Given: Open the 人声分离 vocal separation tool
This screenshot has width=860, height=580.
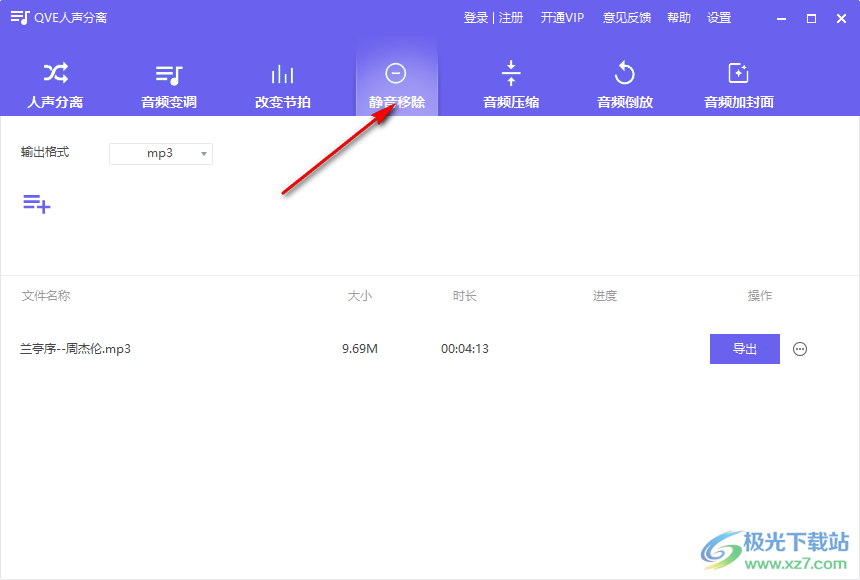Looking at the screenshot, I should pyautogui.click(x=55, y=83).
